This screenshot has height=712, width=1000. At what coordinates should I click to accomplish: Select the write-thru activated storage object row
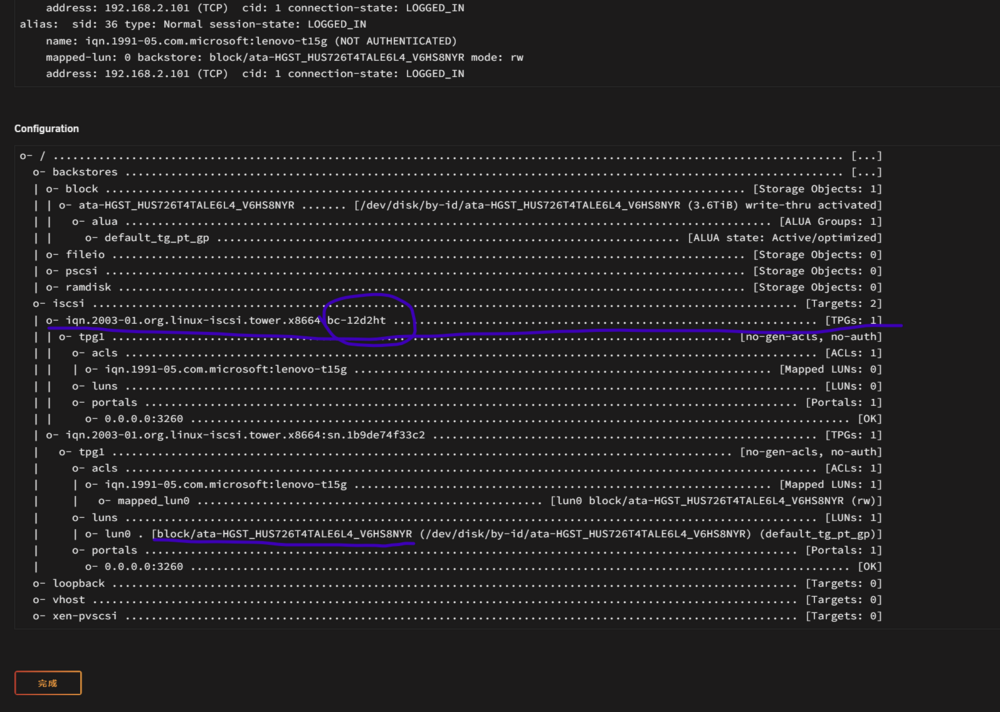tap(470, 205)
